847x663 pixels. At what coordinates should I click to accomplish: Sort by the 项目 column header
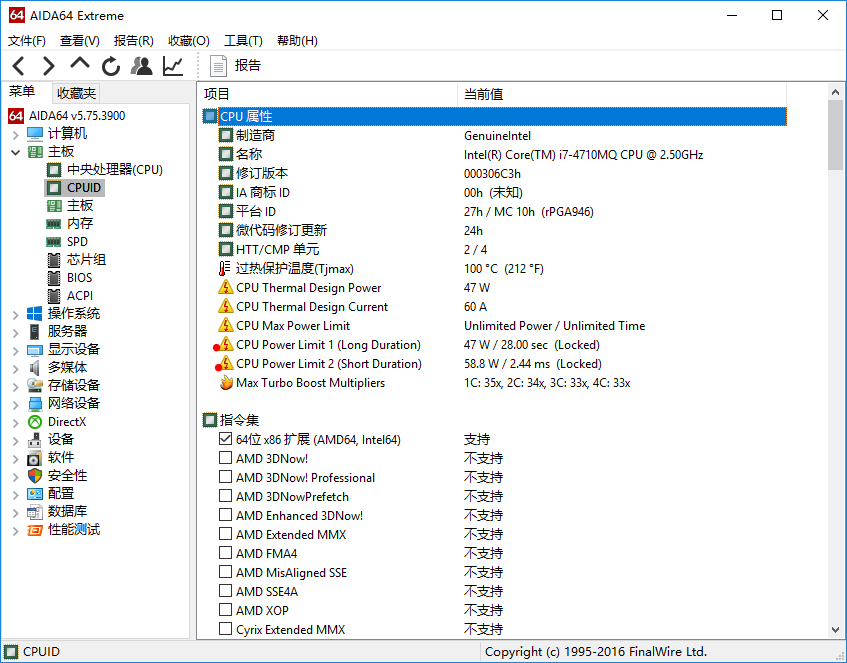(x=328, y=94)
